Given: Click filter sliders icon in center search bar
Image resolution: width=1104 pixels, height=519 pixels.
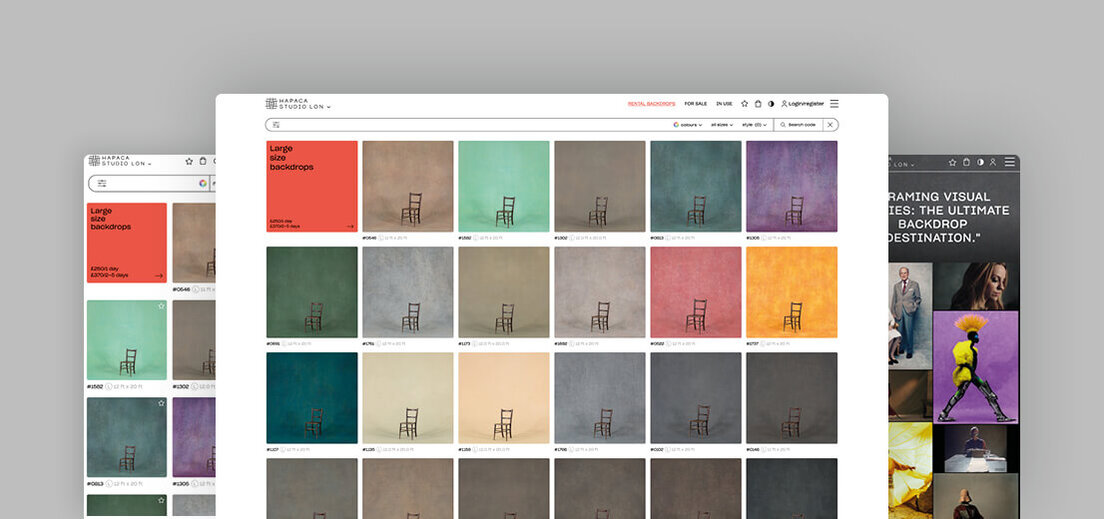Looking at the screenshot, I should coord(276,125).
